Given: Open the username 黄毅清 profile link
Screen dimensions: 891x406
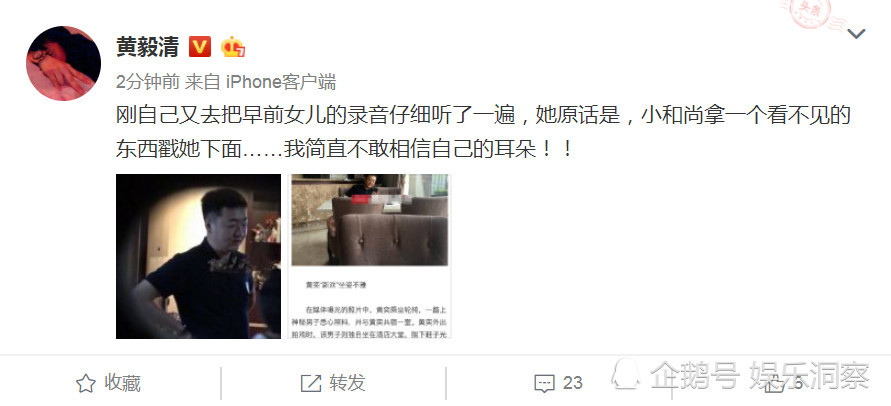Looking at the screenshot, I should coord(148,47).
